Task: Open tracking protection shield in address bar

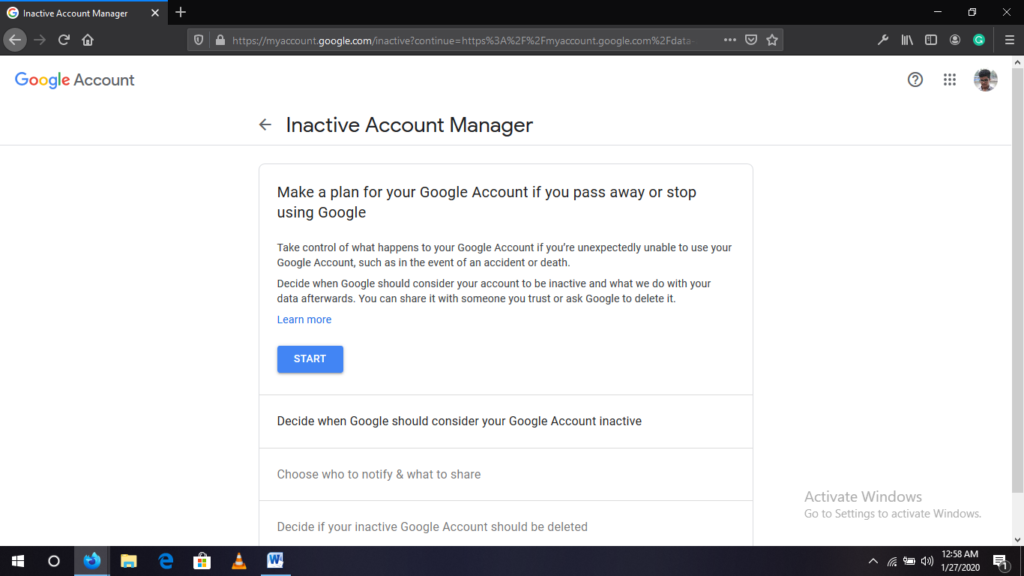Action: point(199,40)
